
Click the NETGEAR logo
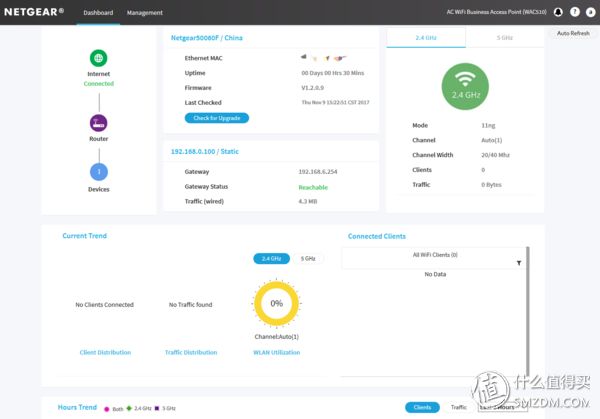coord(34,12)
